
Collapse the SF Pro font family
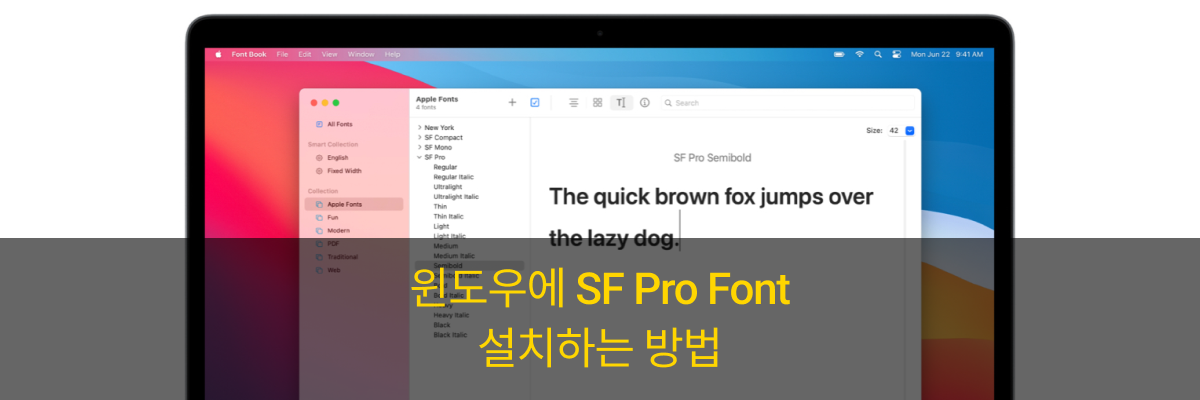[420, 157]
